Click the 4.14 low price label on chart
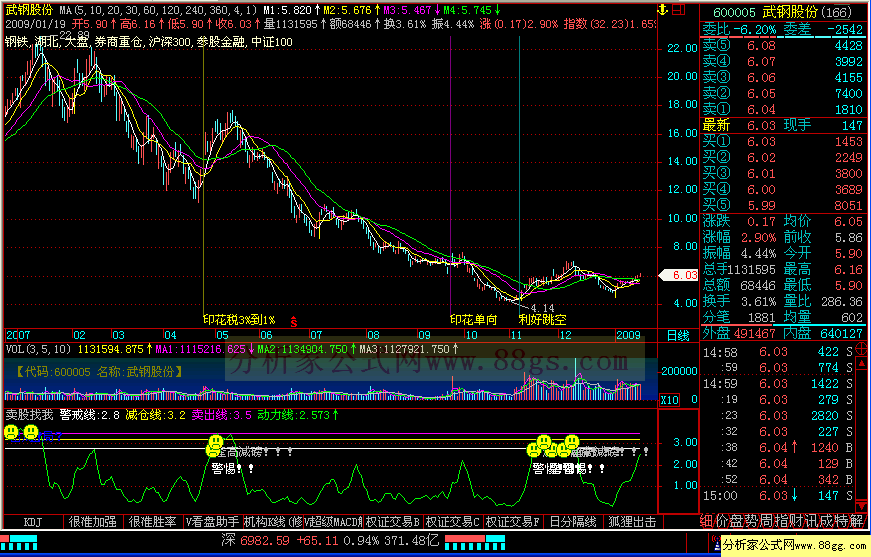 click(542, 308)
